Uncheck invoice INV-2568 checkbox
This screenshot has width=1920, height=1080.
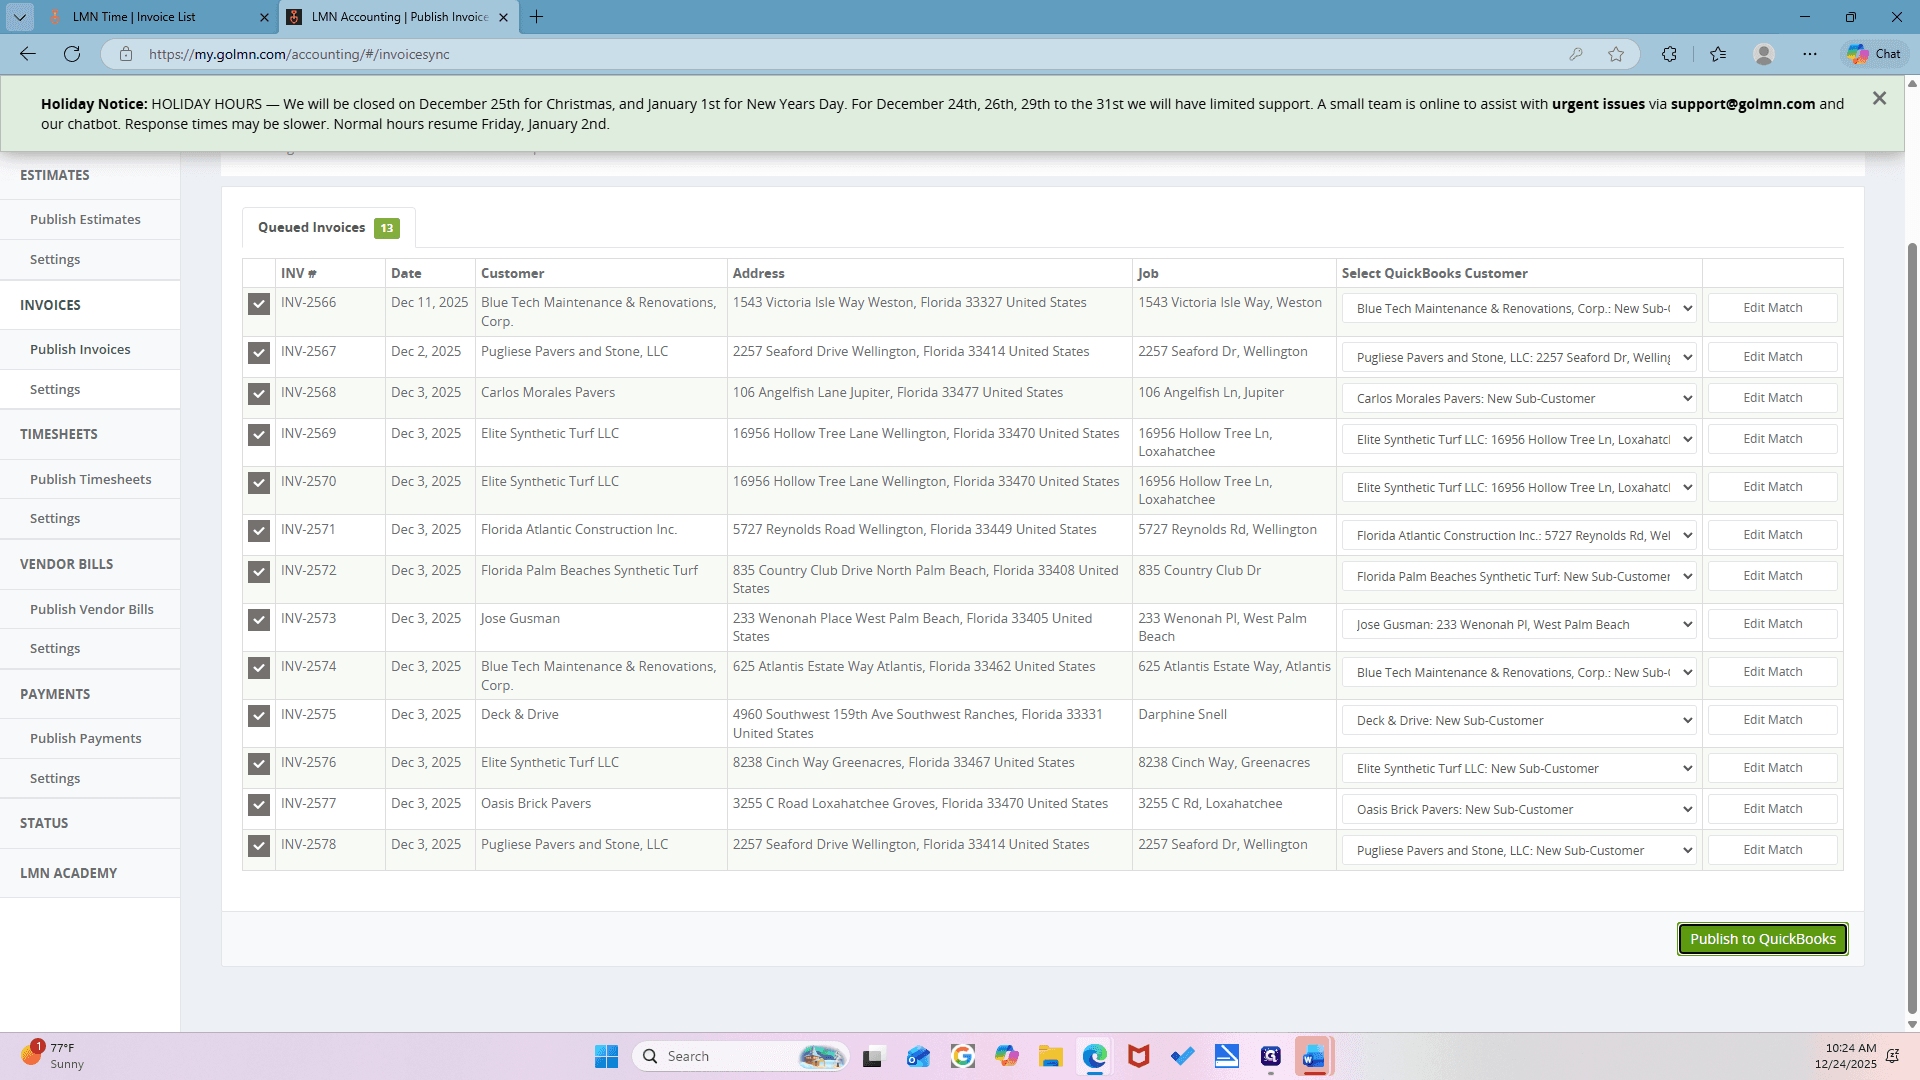pos(259,394)
